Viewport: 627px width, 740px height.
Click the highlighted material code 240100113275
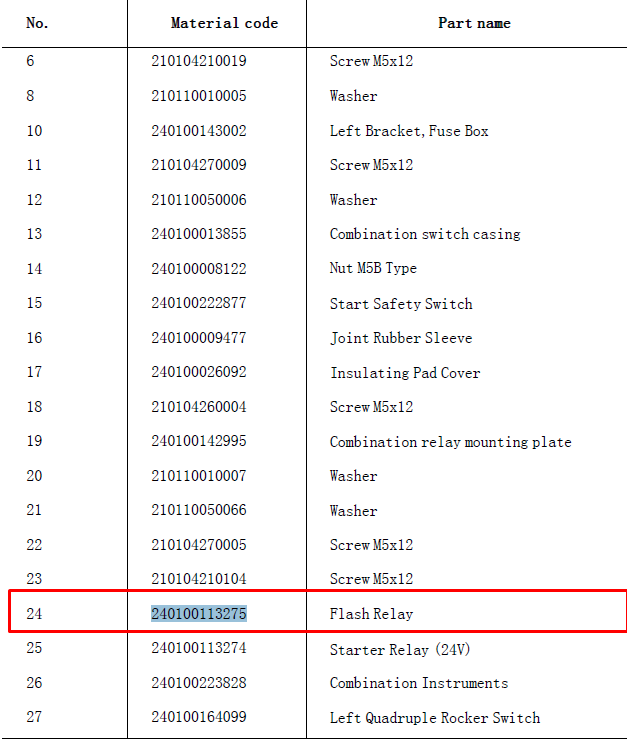pos(199,614)
